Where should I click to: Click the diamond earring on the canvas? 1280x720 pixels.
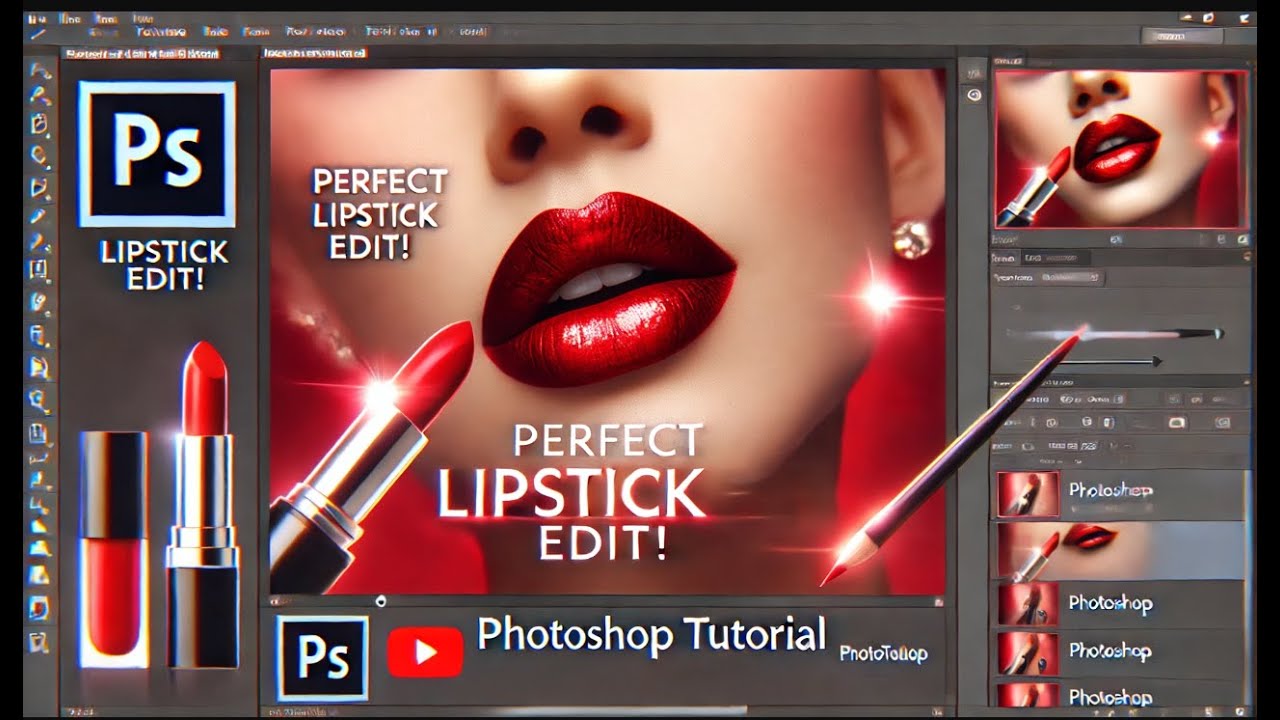[x=911, y=238]
